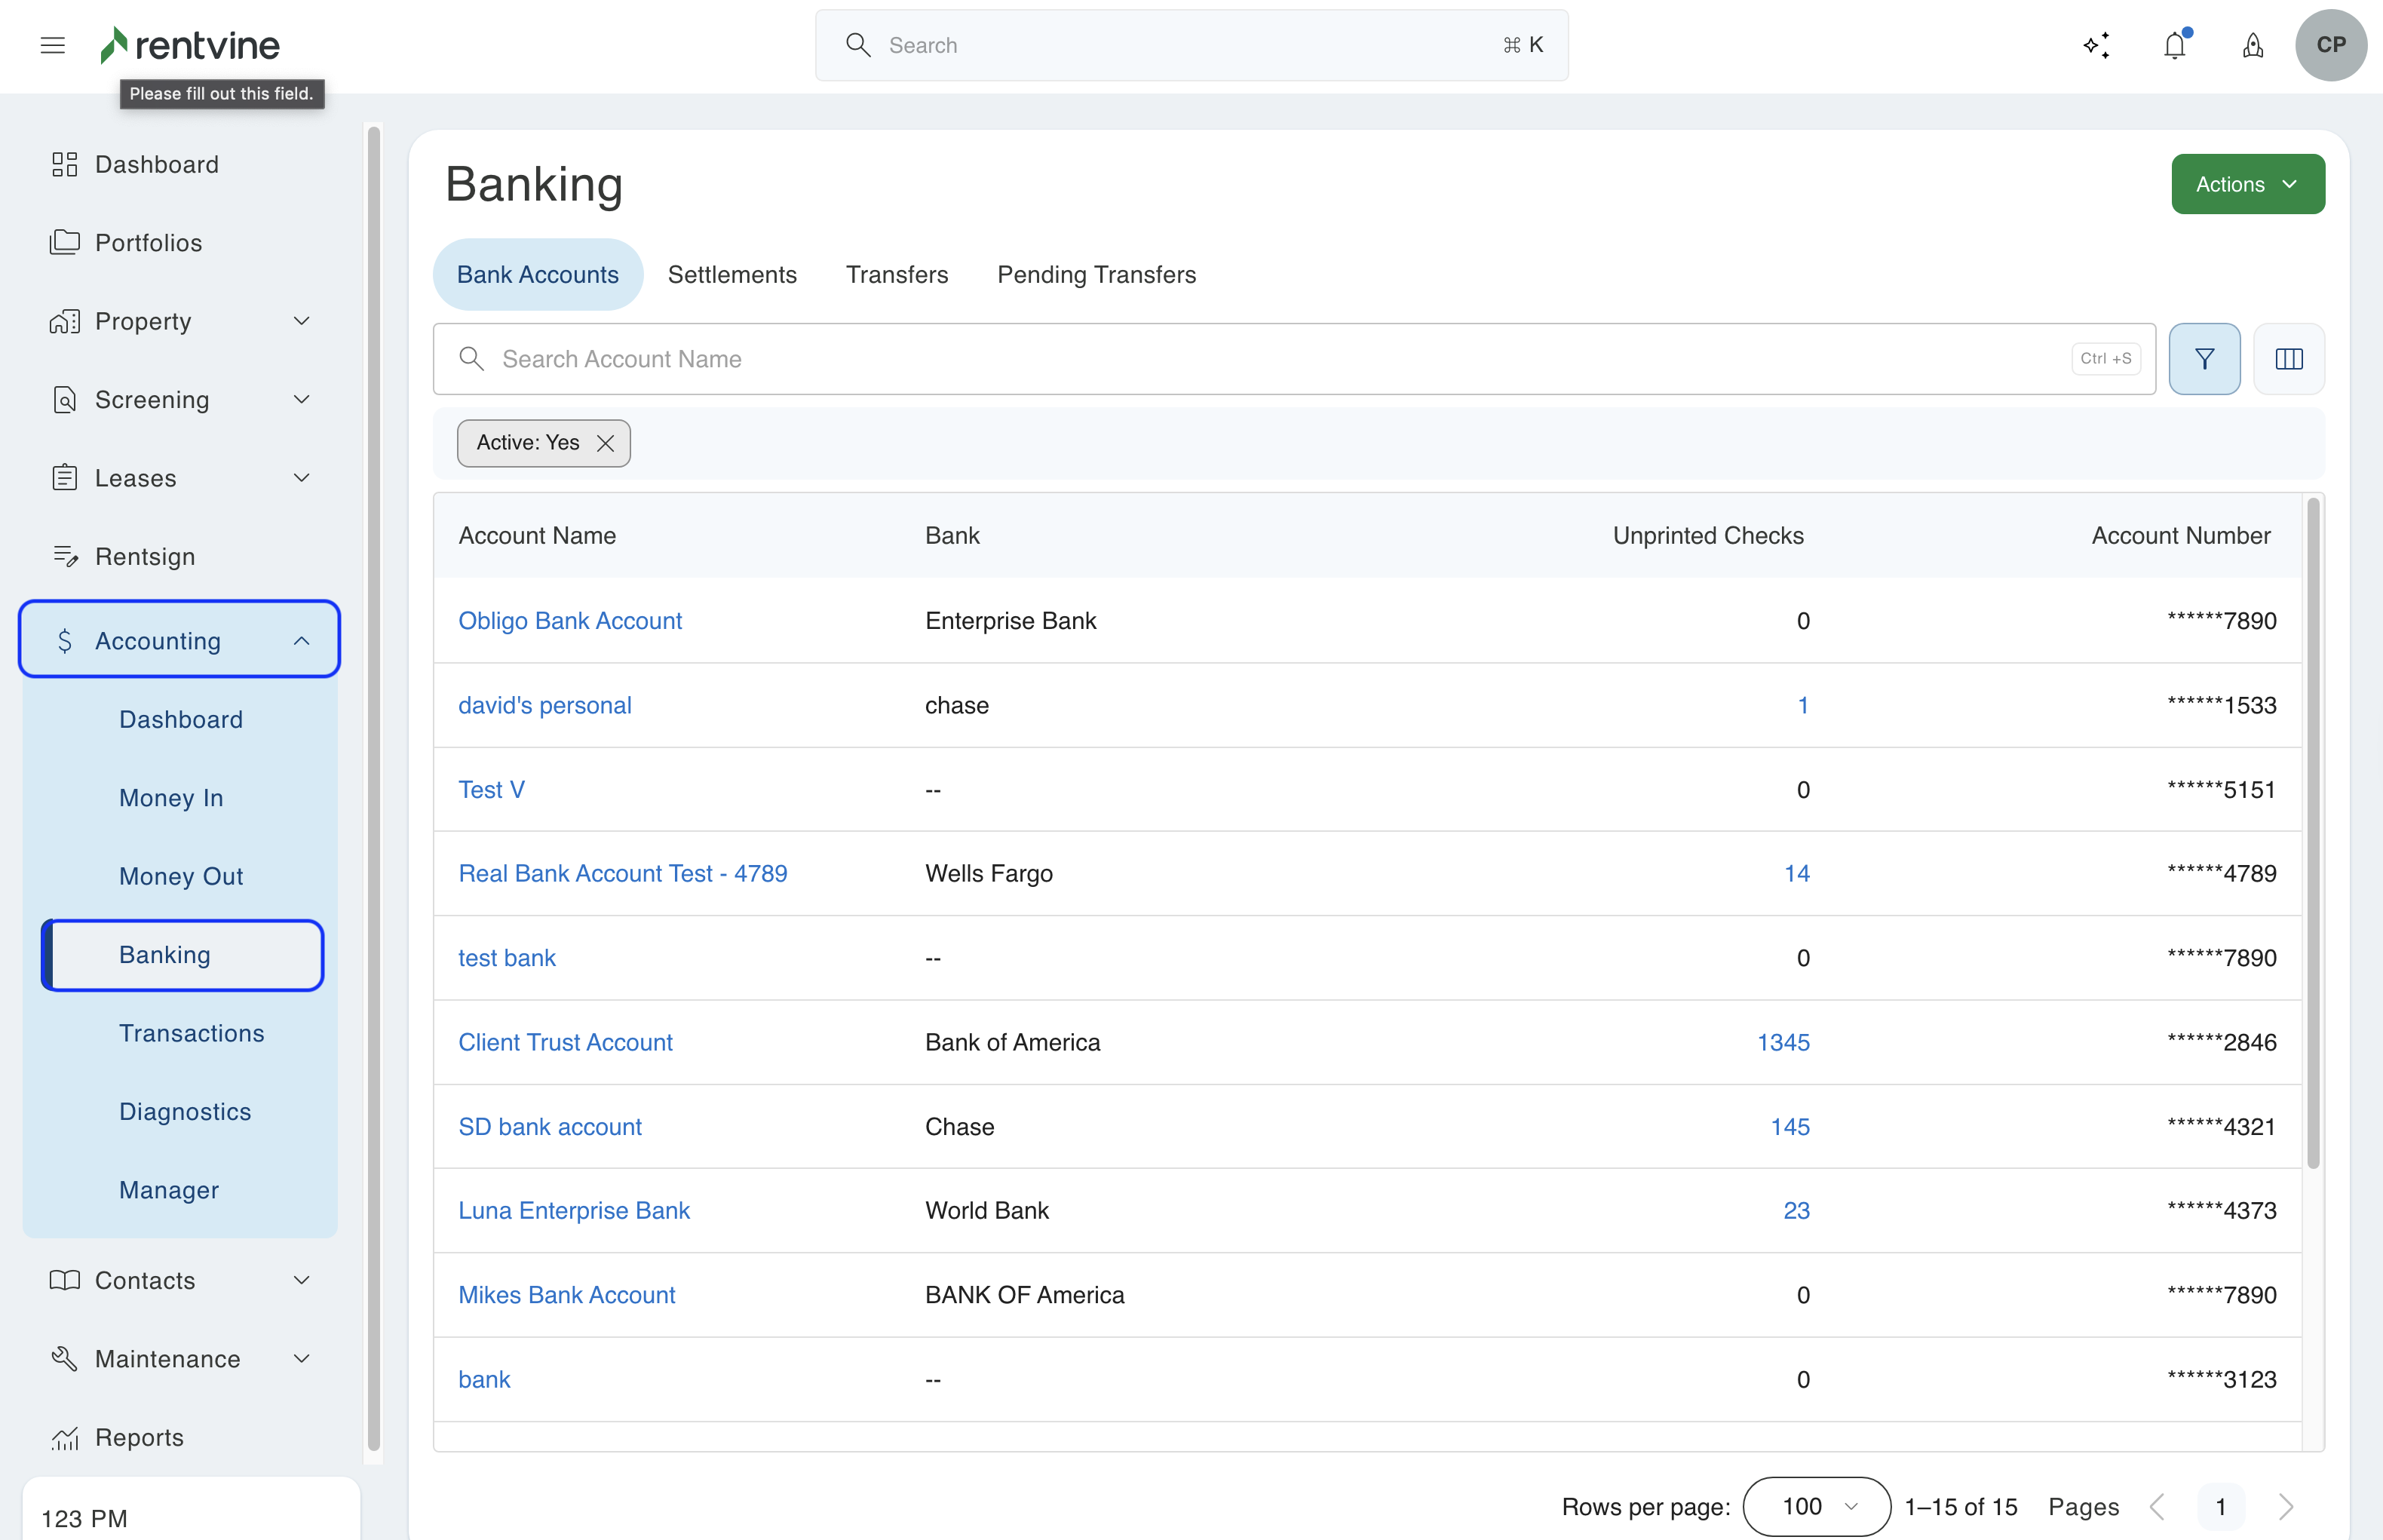The height and width of the screenshot is (1540, 2383).
Task: Open the Actions dropdown button
Action: pos(2247,184)
